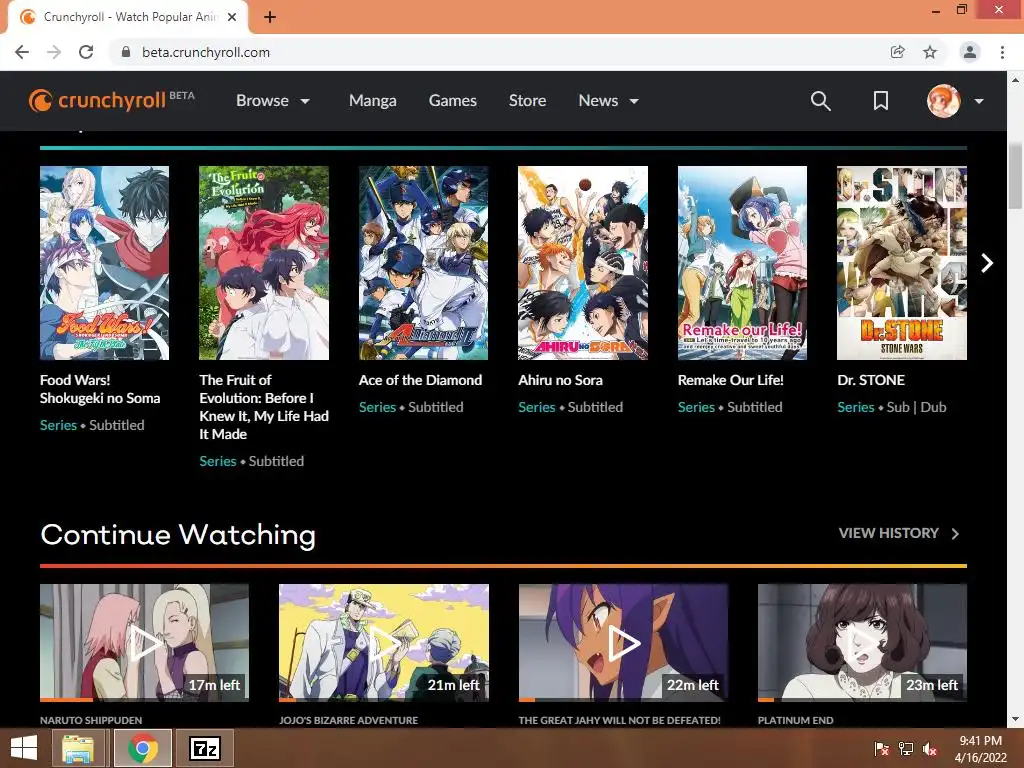Play The Great Jahy episode

pyautogui.click(x=623, y=643)
